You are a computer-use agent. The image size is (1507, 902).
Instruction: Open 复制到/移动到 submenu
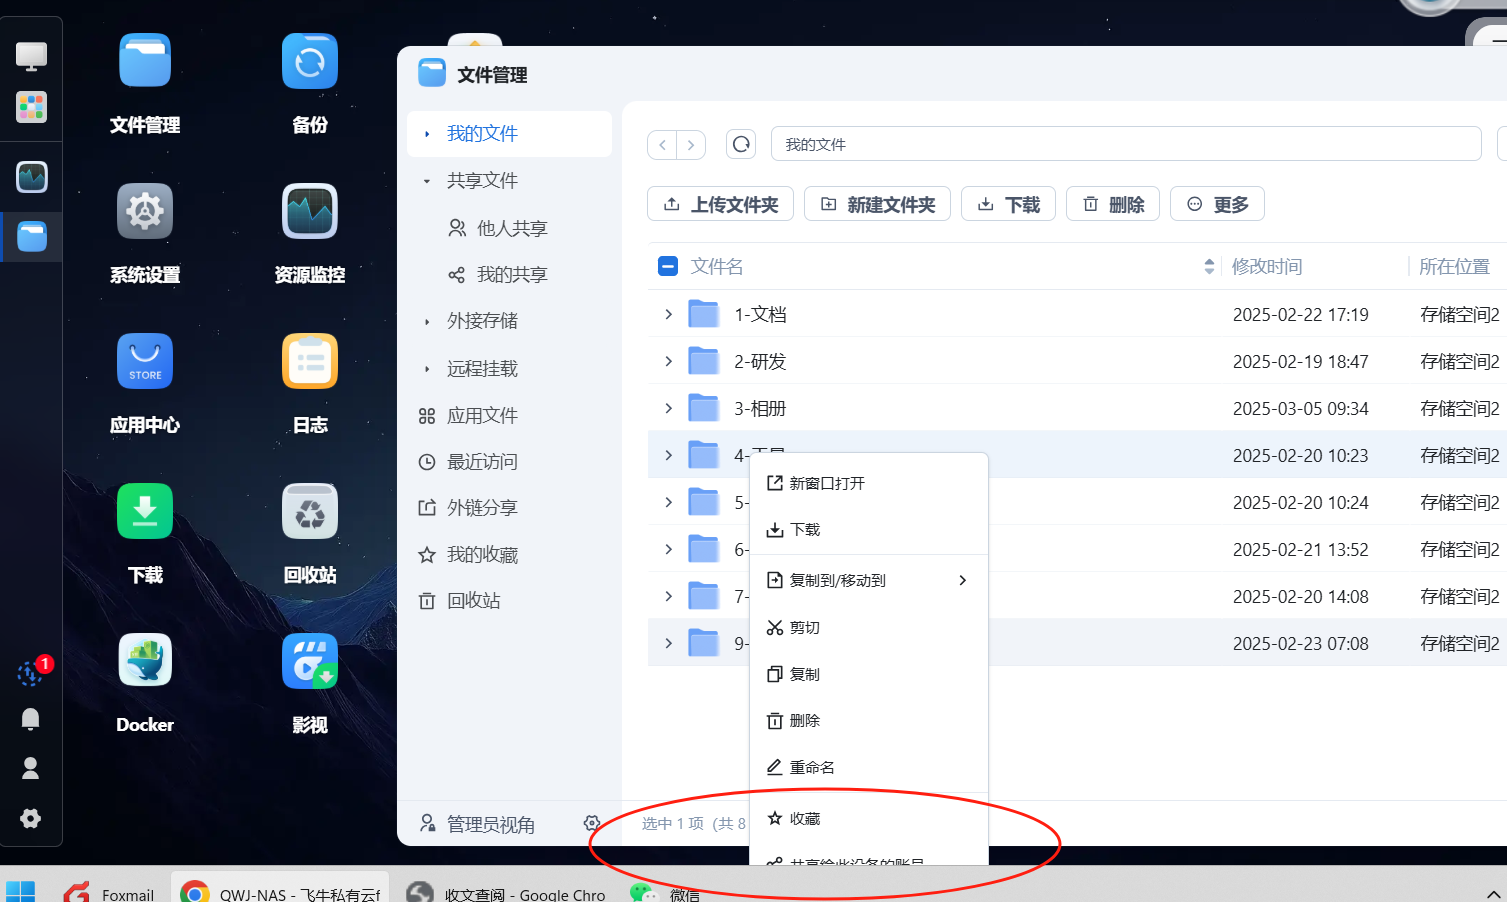coord(868,580)
